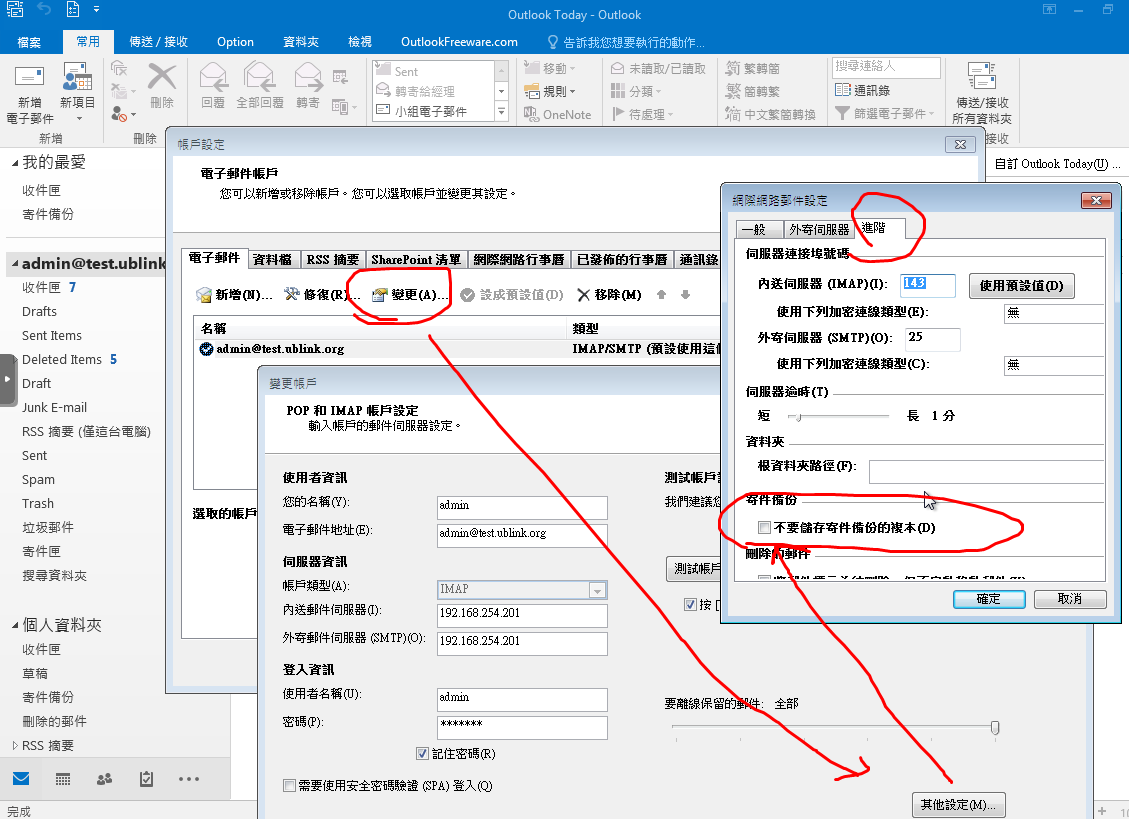
Task: Enable 需要使用安全密碼驗證 (SPA) checkbox
Action: (x=289, y=786)
